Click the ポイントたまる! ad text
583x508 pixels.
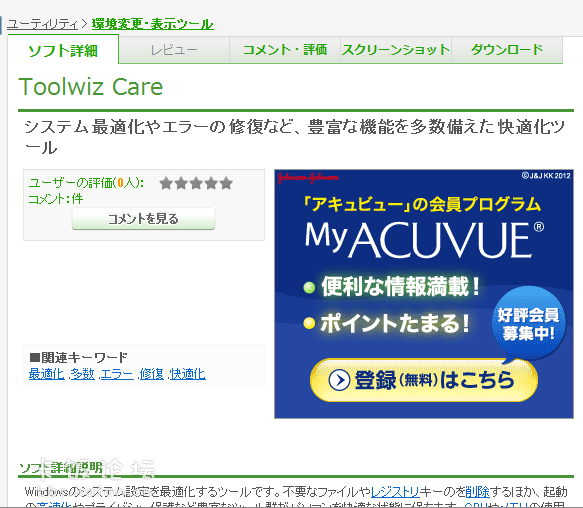(394, 323)
